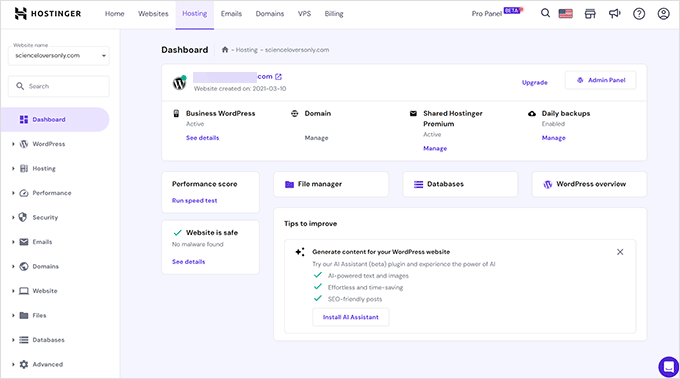
Task: Expand the Performance sidebar section arrow
Action: pos(13,193)
